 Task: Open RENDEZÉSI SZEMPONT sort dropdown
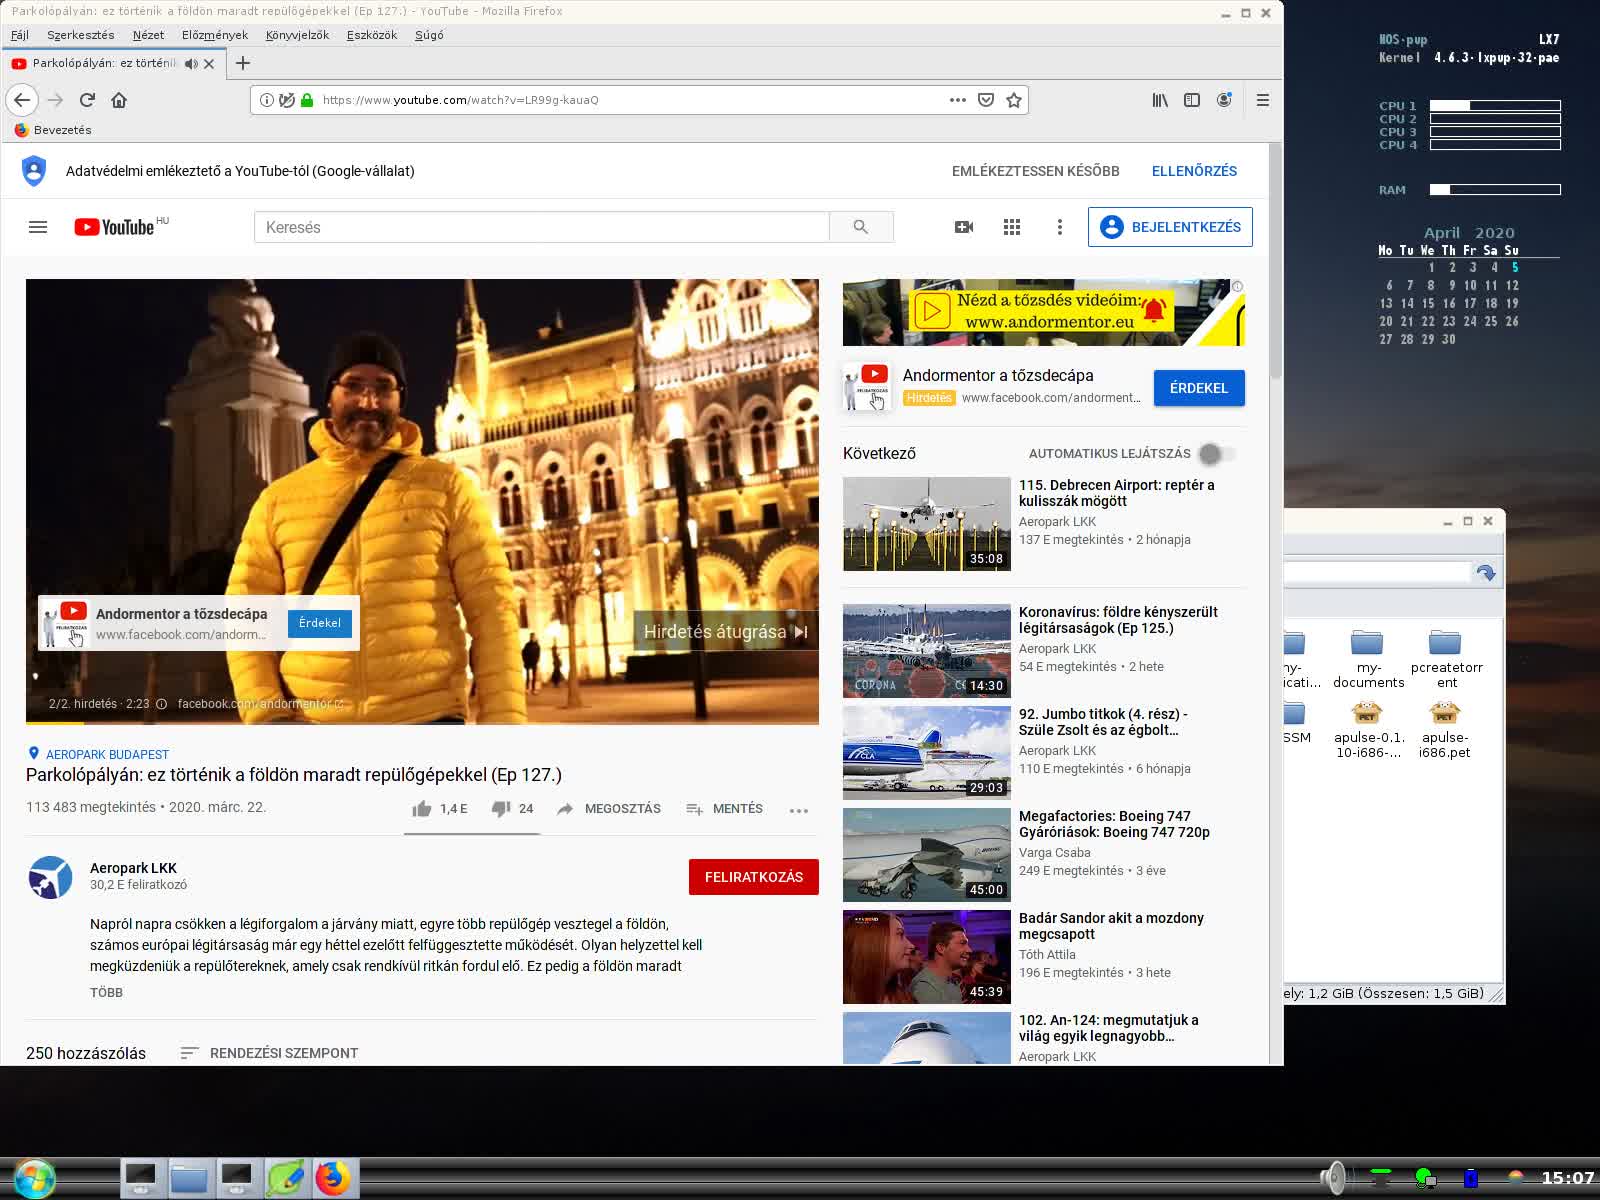[269, 1053]
